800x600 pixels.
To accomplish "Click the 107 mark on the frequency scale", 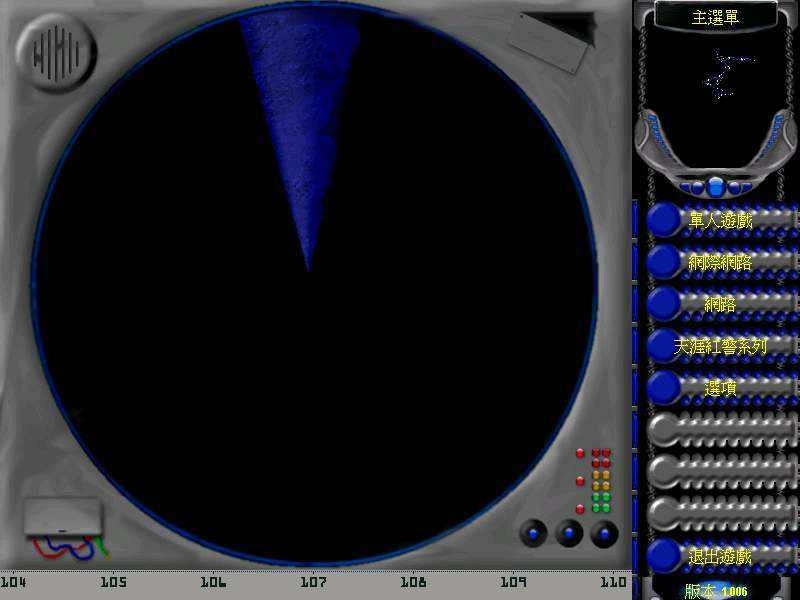I will pyautogui.click(x=313, y=582).
